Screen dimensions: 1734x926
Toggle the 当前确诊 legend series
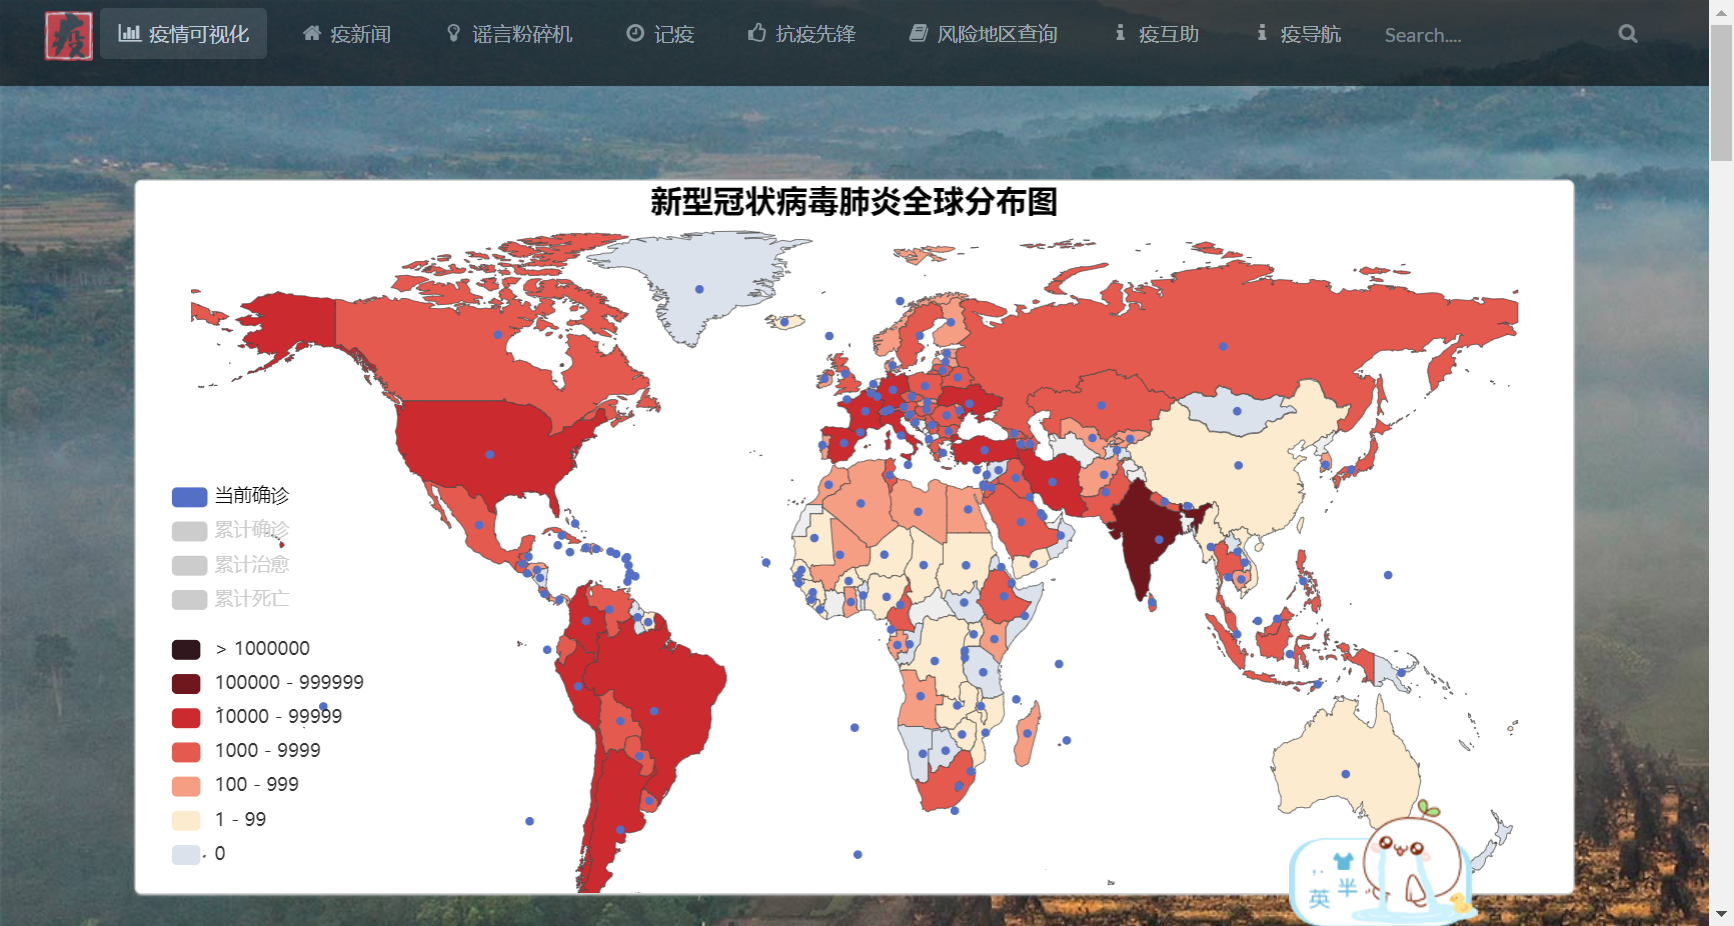[x=230, y=496]
